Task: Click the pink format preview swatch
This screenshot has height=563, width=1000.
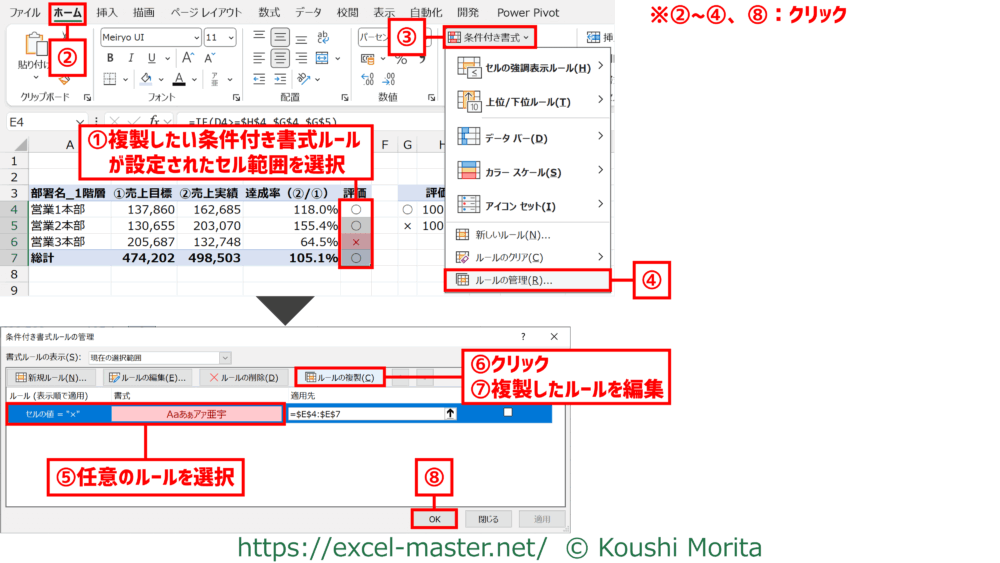Action: coord(197,413)
